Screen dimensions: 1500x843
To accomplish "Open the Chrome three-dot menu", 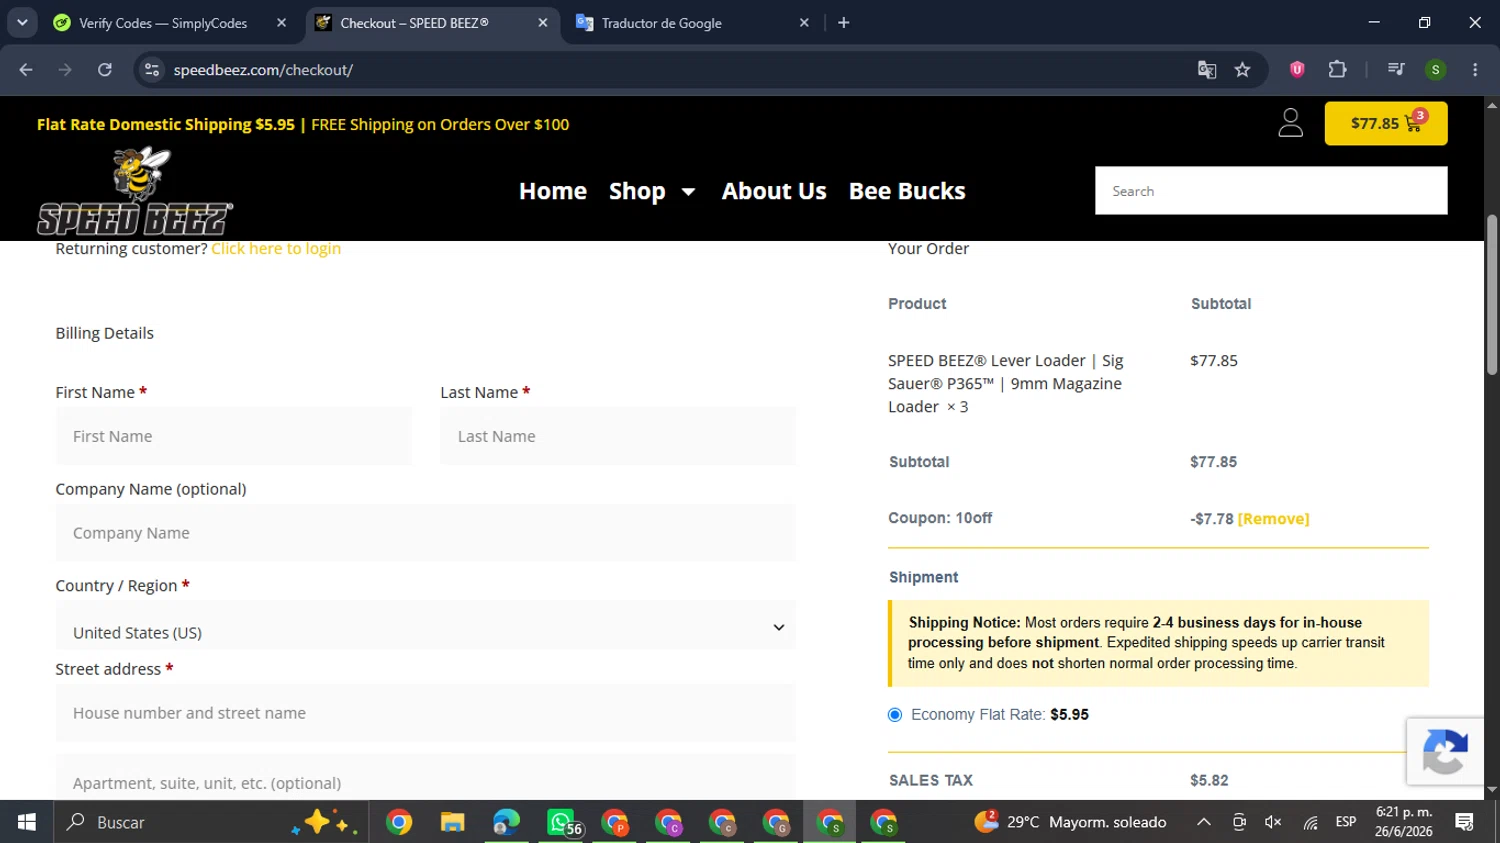I will click(x=1475, y=70).
